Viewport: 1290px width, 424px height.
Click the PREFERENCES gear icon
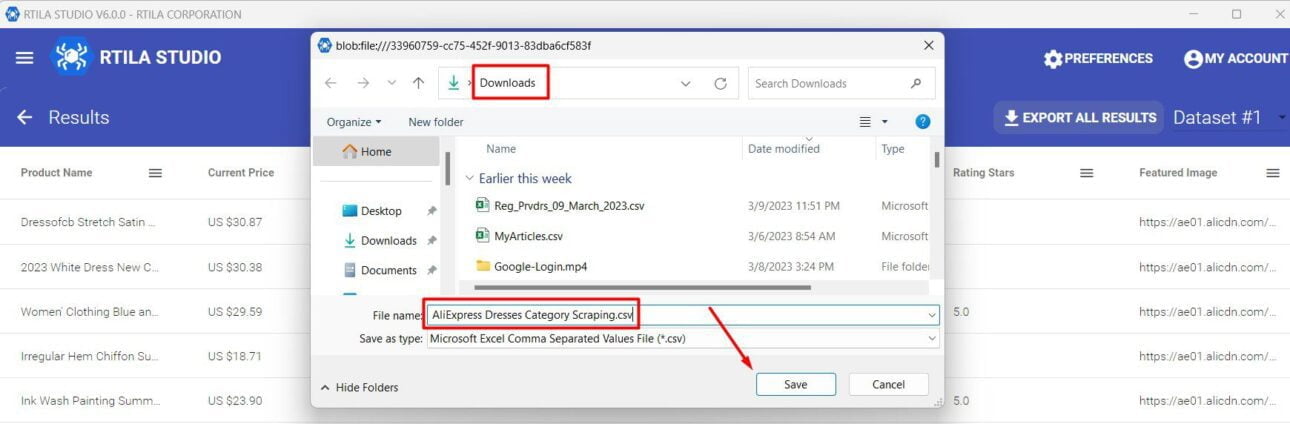(x=1052, y=59)
